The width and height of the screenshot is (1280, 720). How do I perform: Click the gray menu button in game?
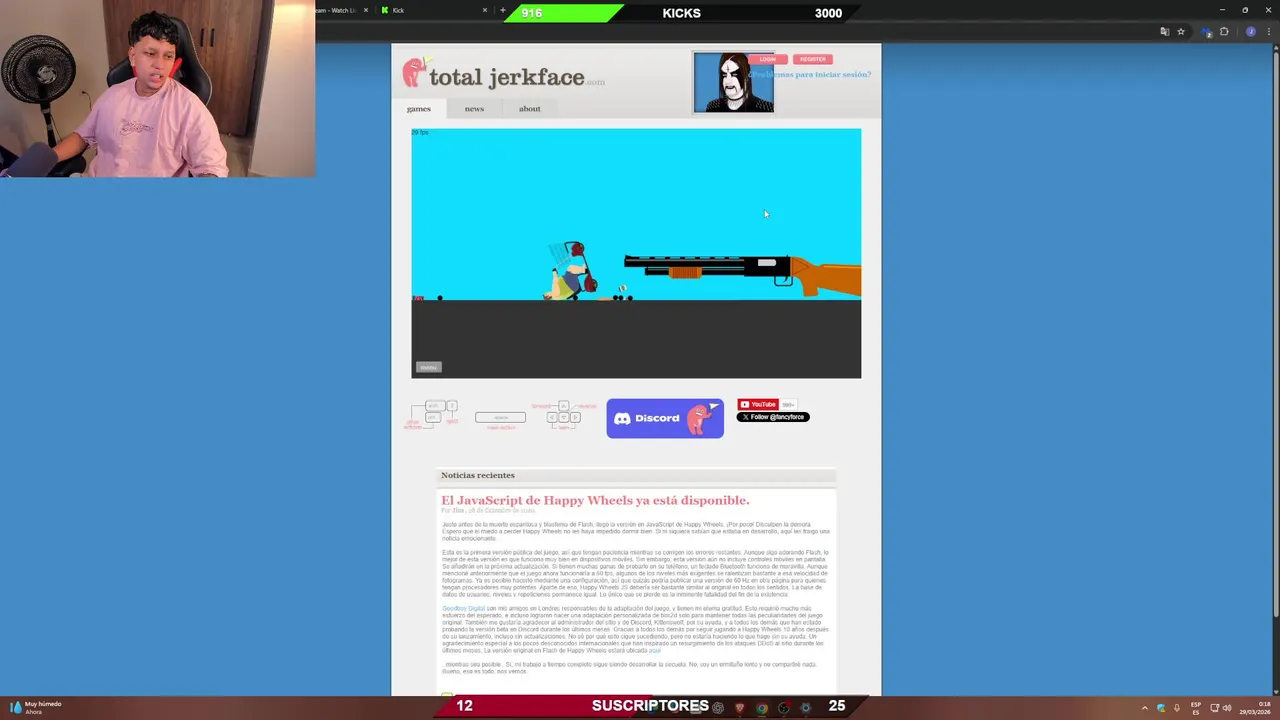tap(428, 367)
